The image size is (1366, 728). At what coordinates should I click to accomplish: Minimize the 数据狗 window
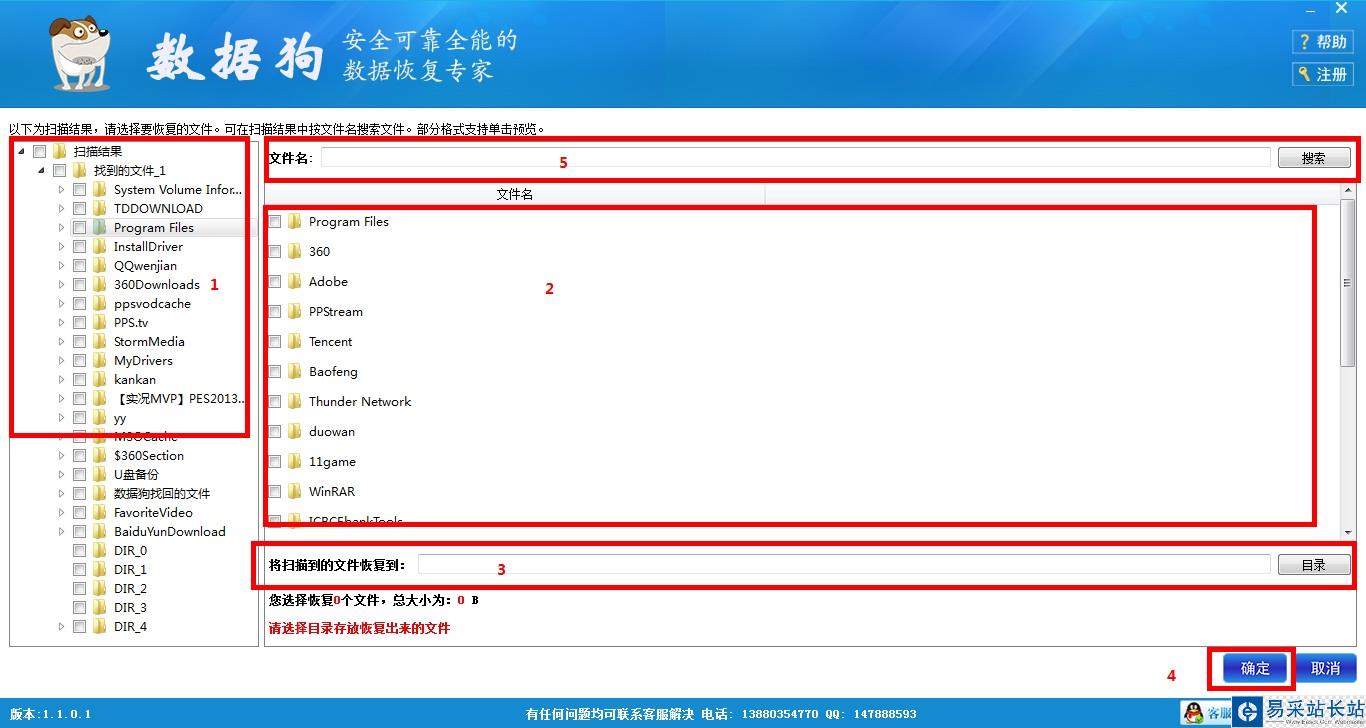(1308, 8)
